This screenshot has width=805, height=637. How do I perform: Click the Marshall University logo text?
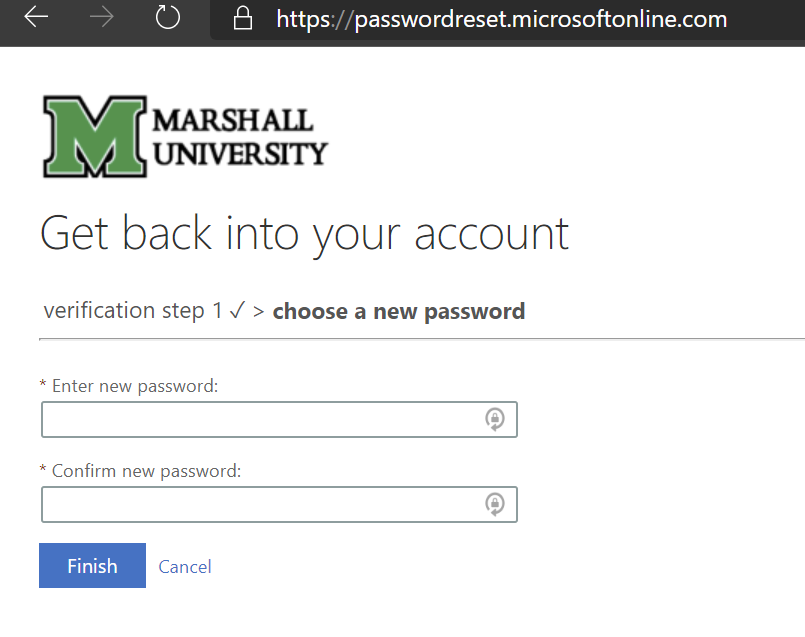tap(240, 137)
